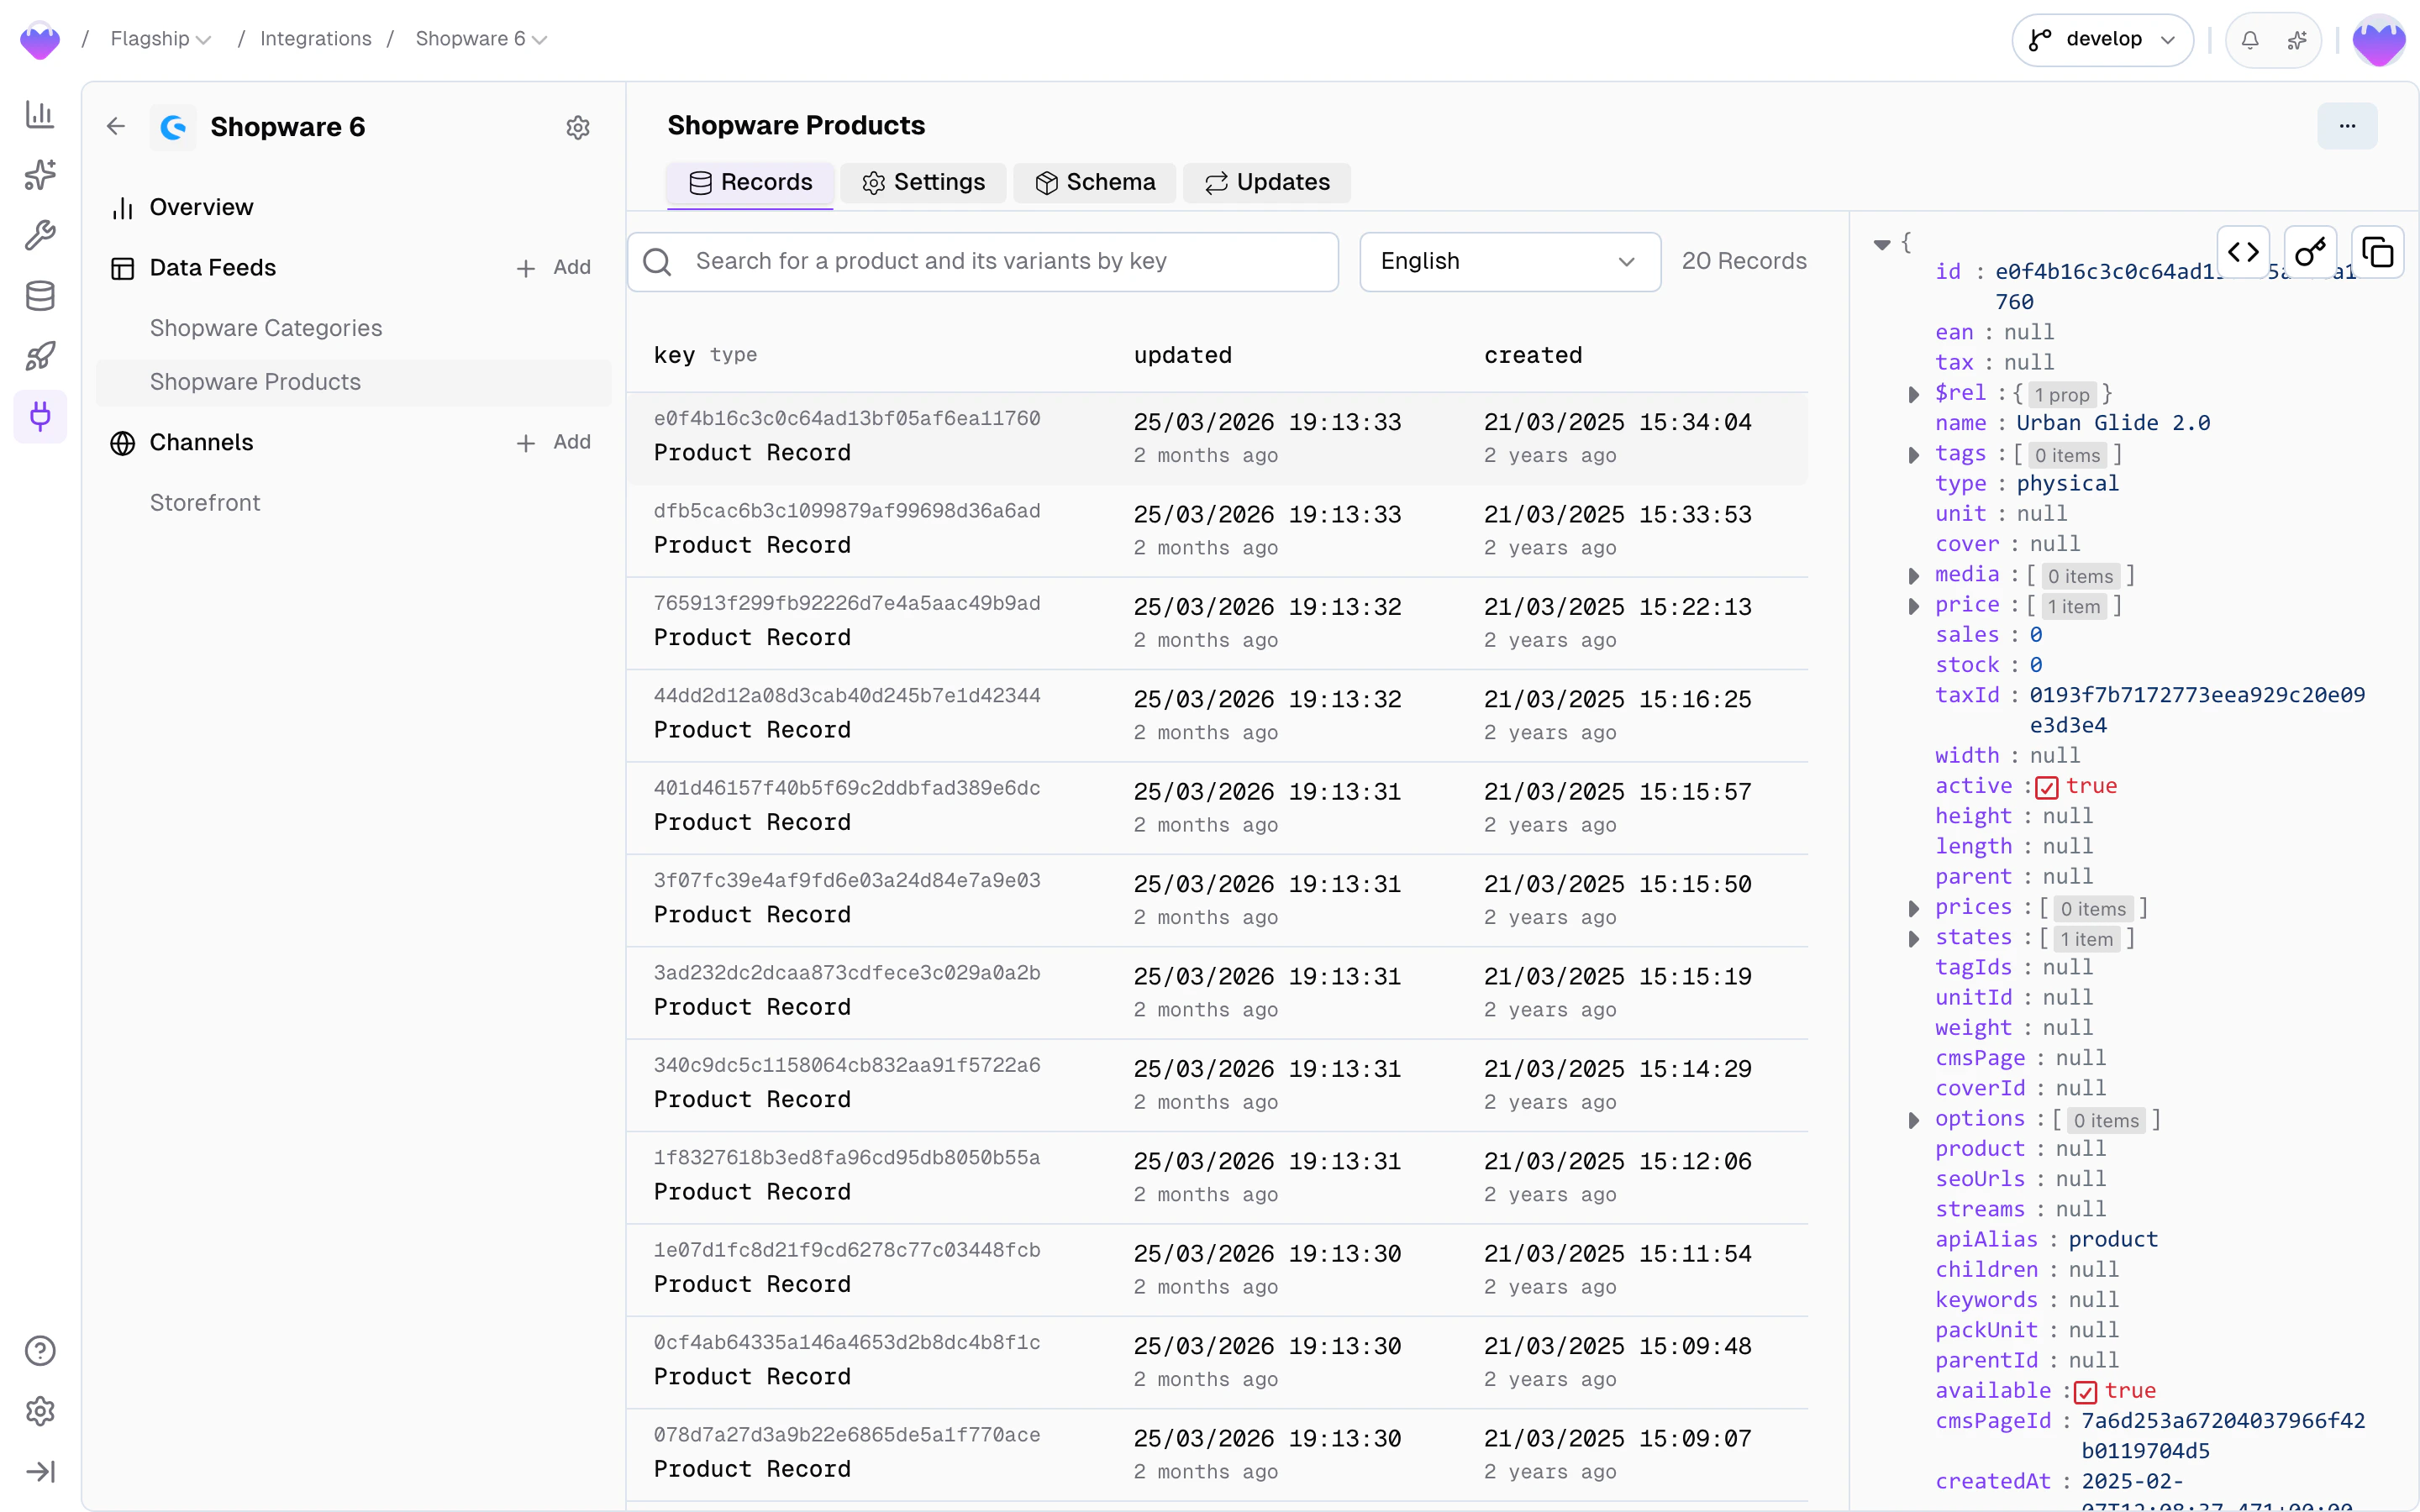The height and width of the screenshot is (1512, 2420).
Task: Open the analytics chart icon in left rail
Action: (x=40, y=114)
